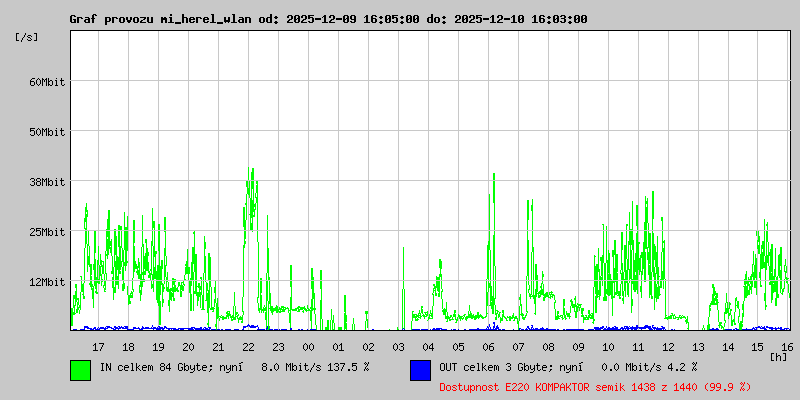Click the 12Mbit y-axis label
This screenshot has height=400, width=800.
pyautogui.click(x=46, y=282)
